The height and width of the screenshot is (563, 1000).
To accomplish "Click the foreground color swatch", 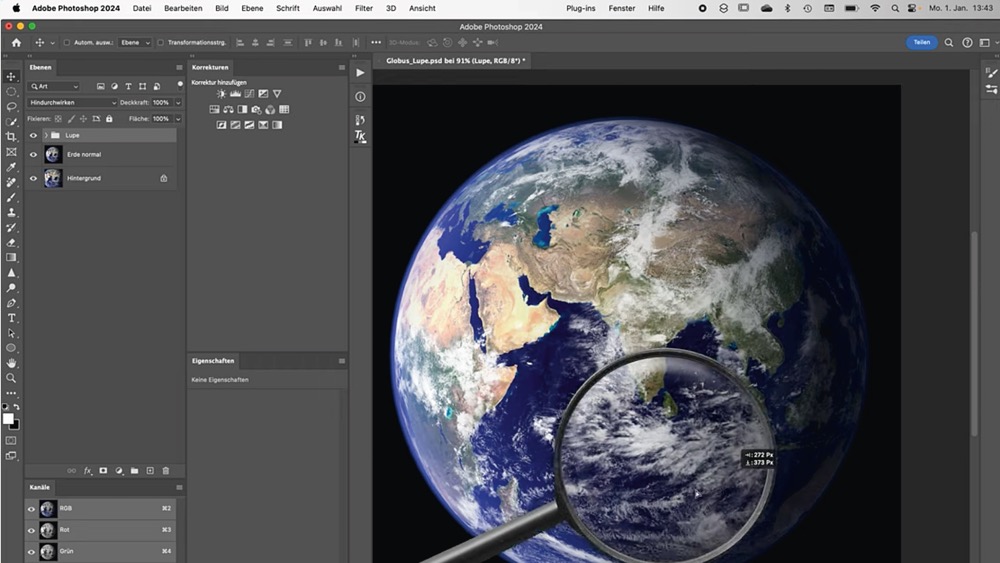I will pyautogui.click(x=8, y=419).
